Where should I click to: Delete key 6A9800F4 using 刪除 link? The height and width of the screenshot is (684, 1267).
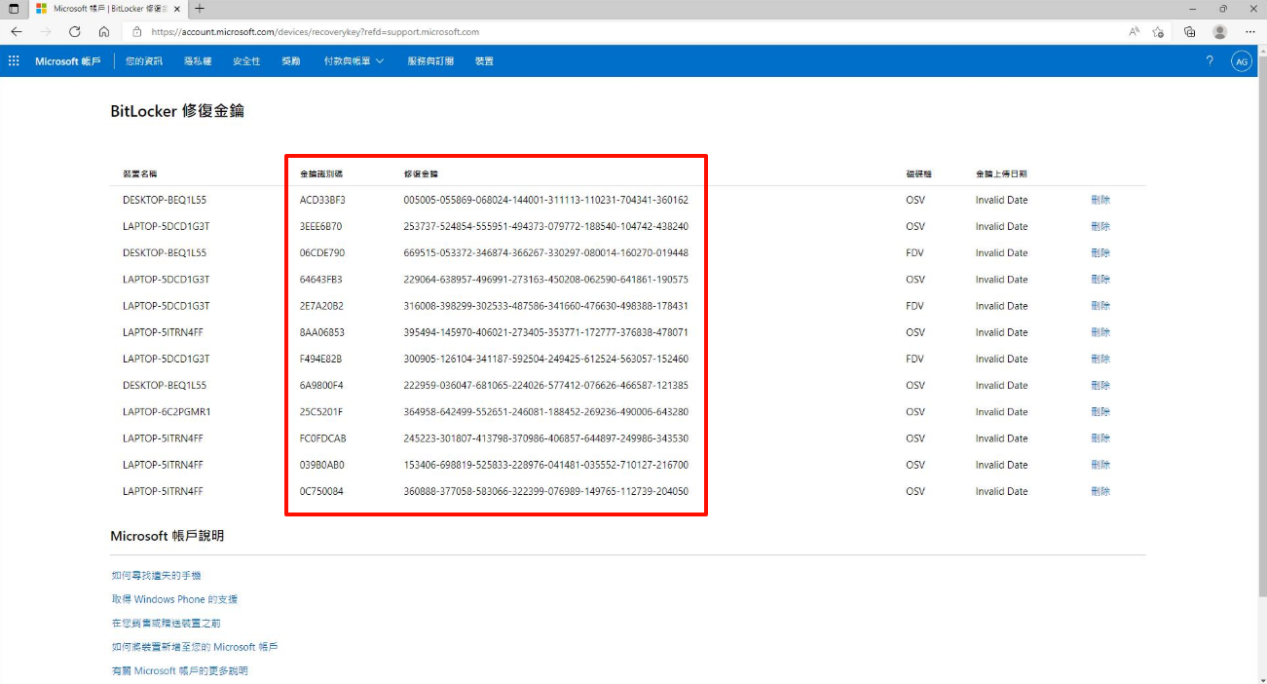click(x=1100, y=385)
